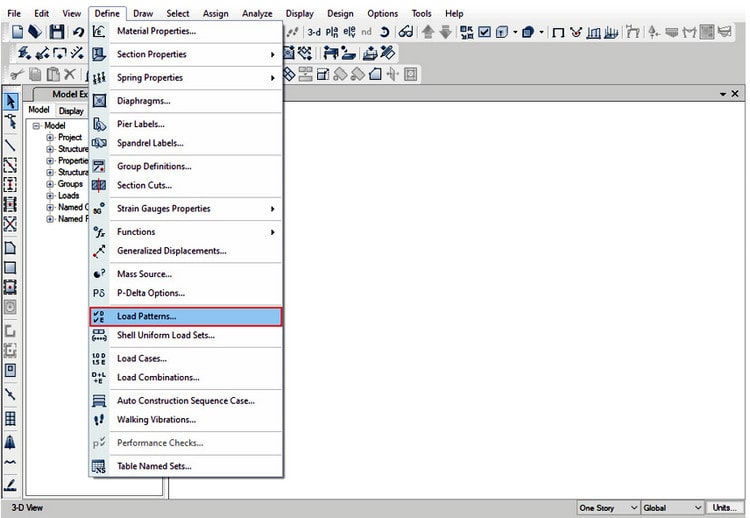Open the File menu

pyautogui.click(x=14, y=13)
